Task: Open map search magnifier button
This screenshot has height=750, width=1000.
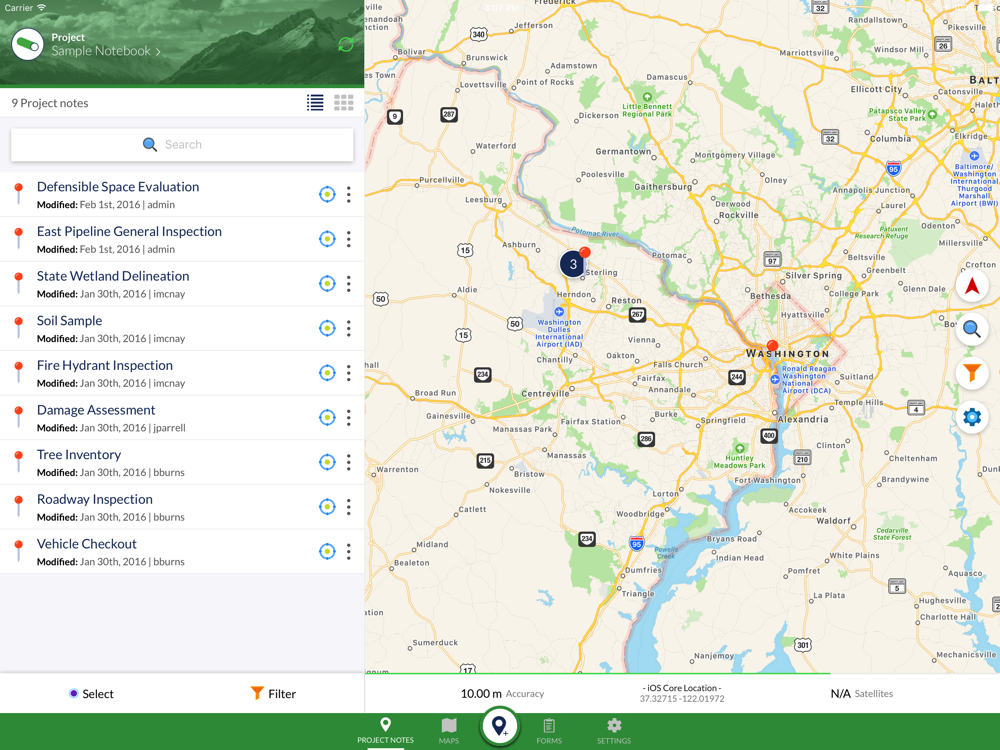Action: [972, 329]
